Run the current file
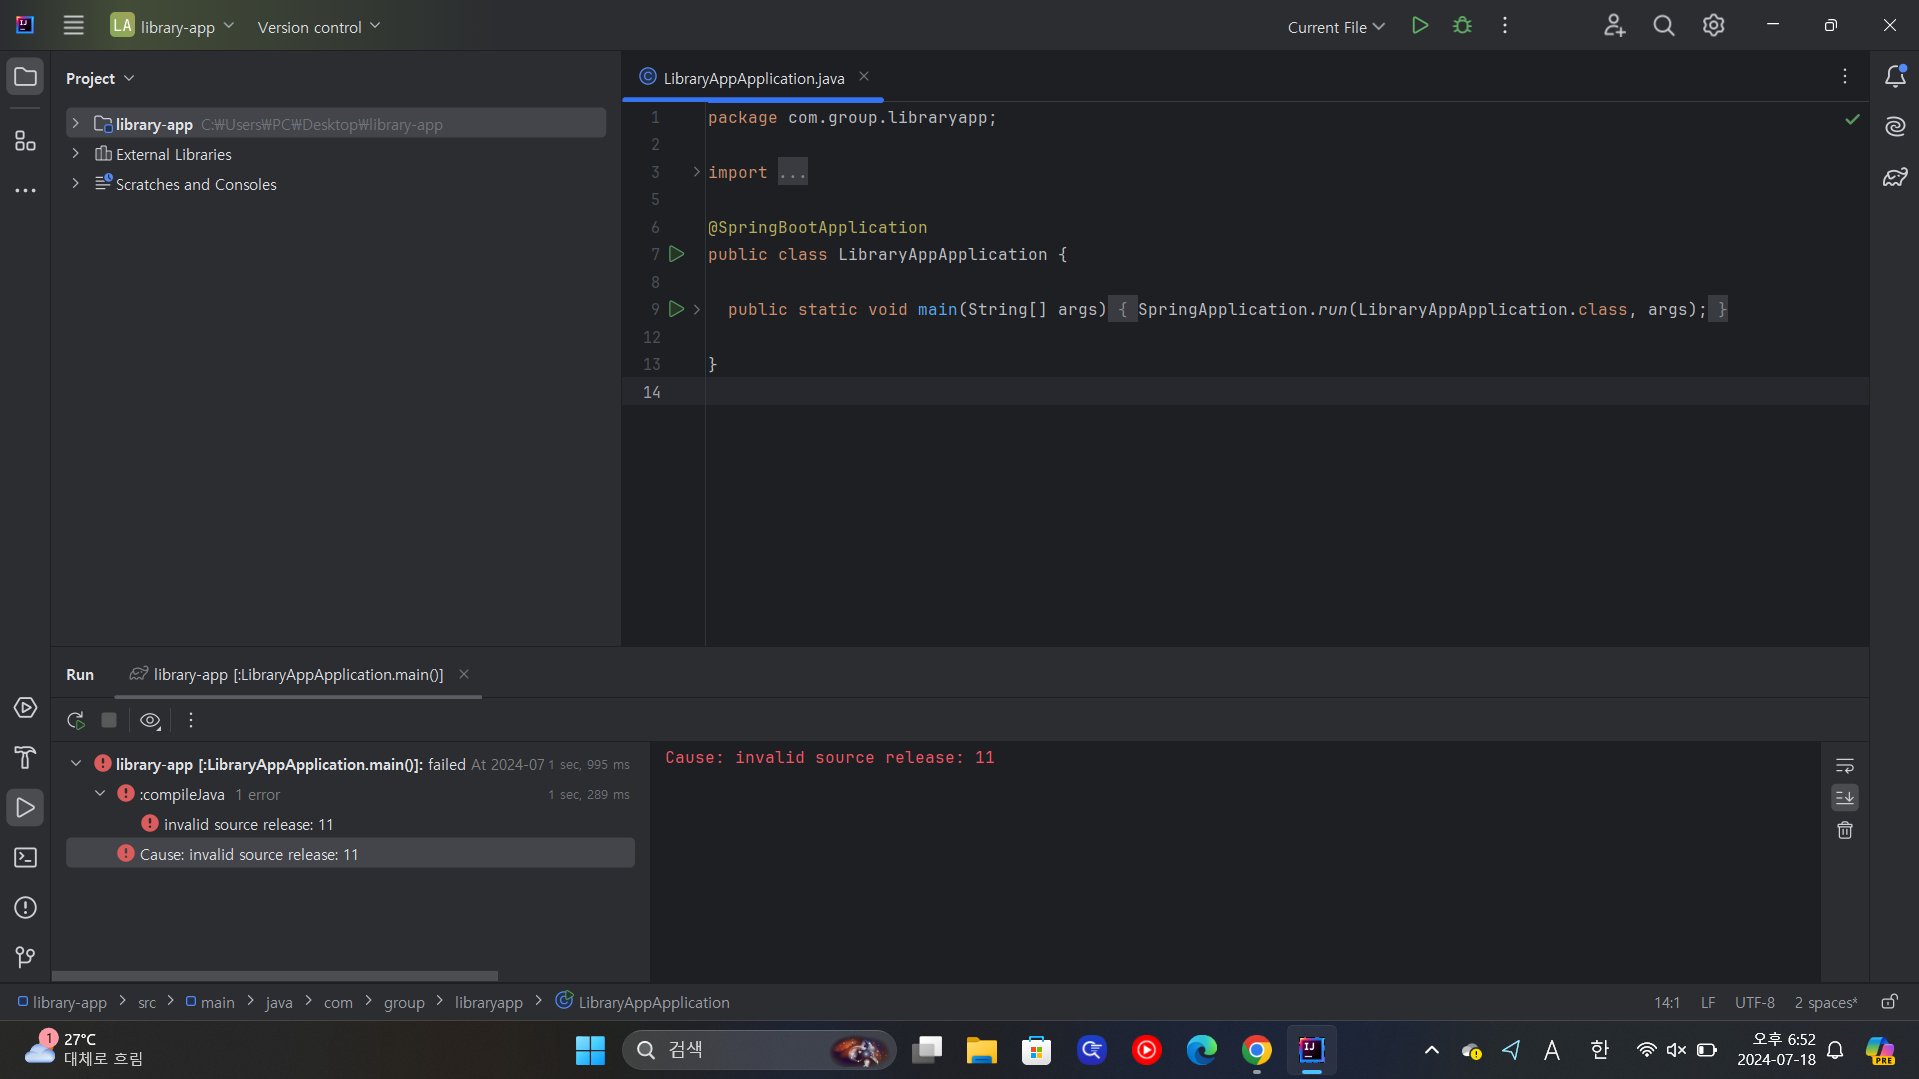 coord(1419,26)
